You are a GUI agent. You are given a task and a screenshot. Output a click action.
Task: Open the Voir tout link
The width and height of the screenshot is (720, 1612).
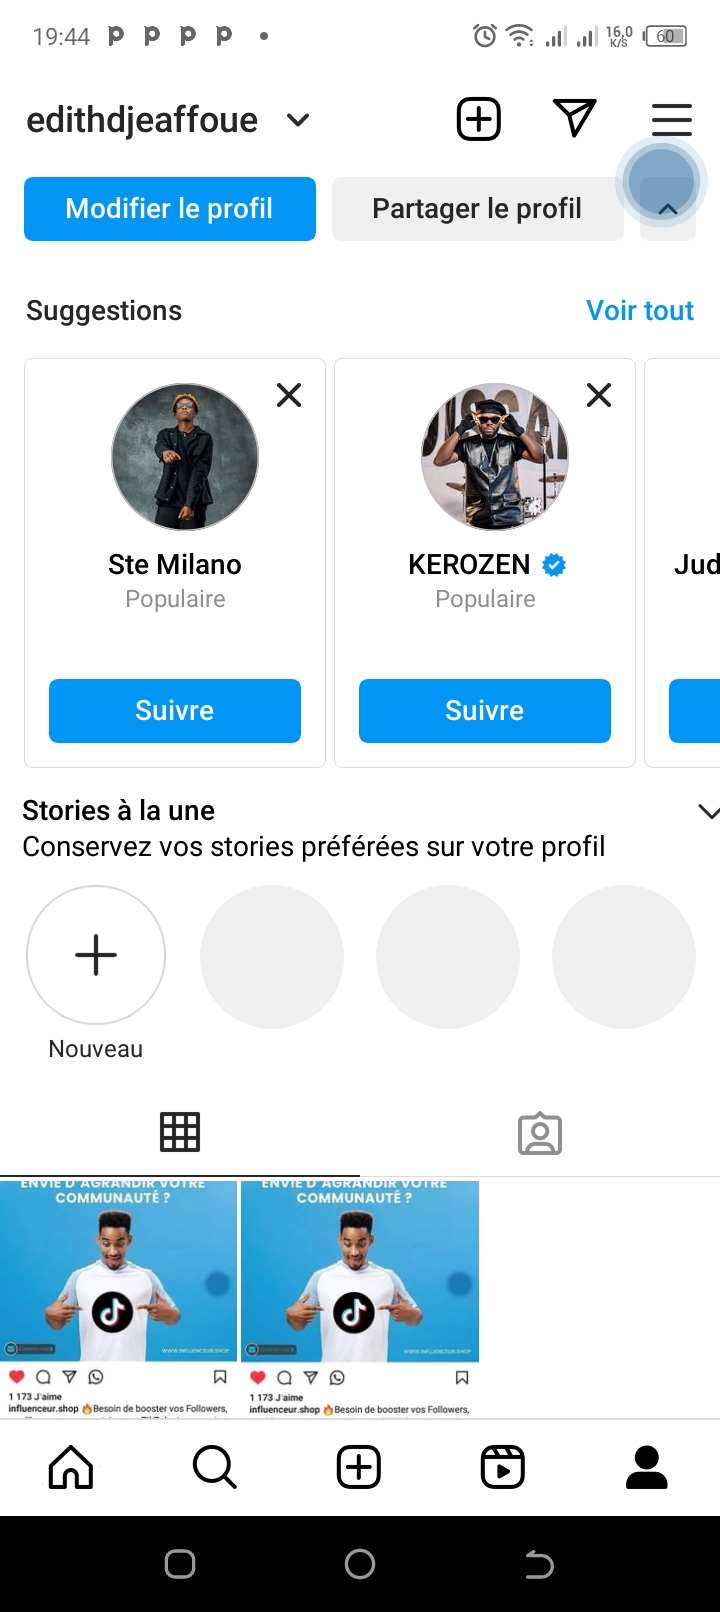point(640,311)
